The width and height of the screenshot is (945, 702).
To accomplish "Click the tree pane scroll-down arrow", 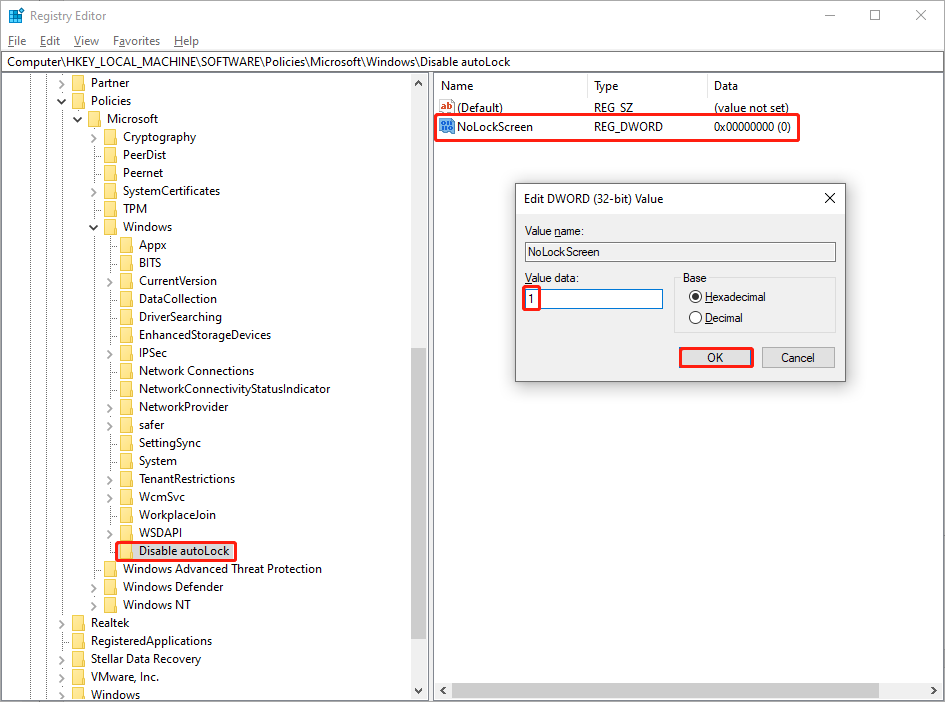I will click(418, 691).
